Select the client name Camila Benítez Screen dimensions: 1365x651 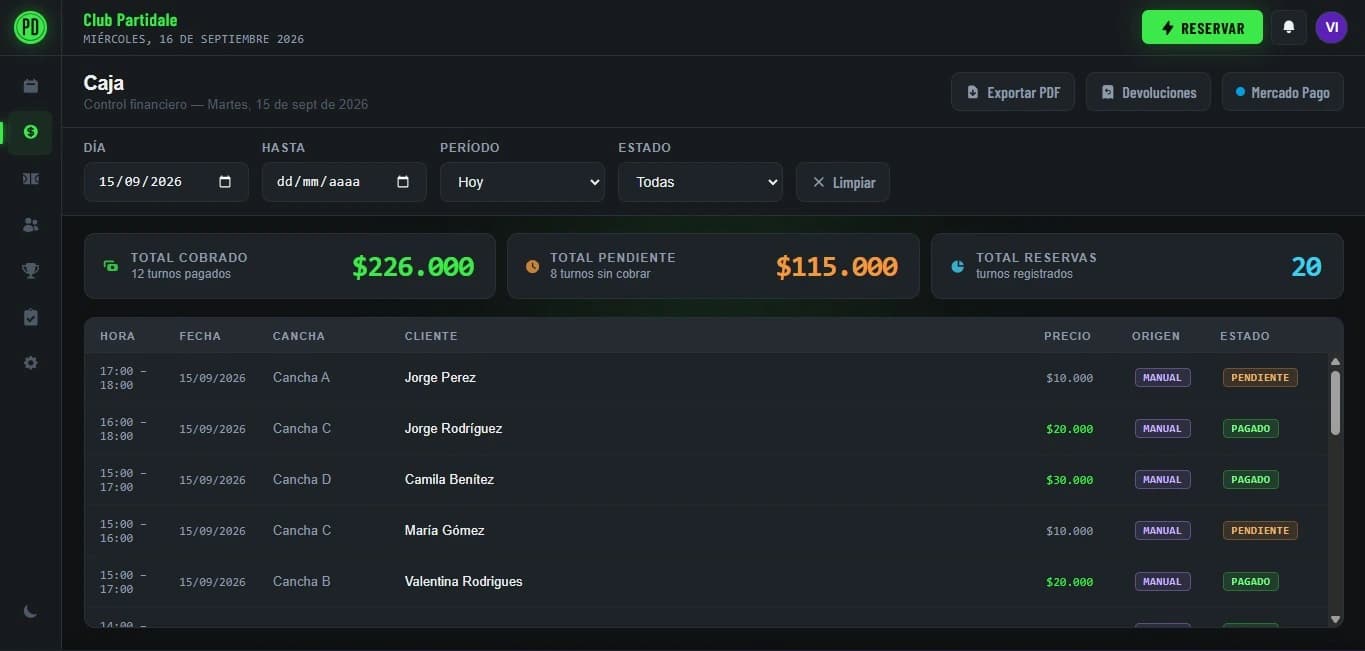pyautogui.click(x=449, y=480)
